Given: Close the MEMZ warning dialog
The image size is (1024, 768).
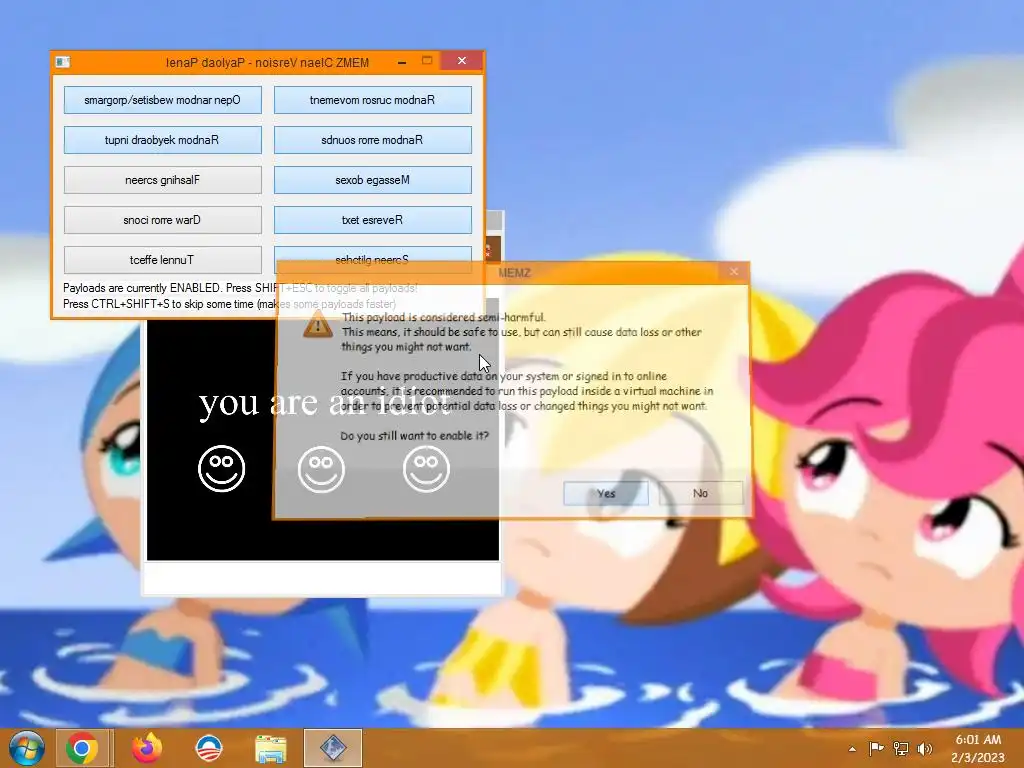Looking at the screenshot, I should coord(733,272).
